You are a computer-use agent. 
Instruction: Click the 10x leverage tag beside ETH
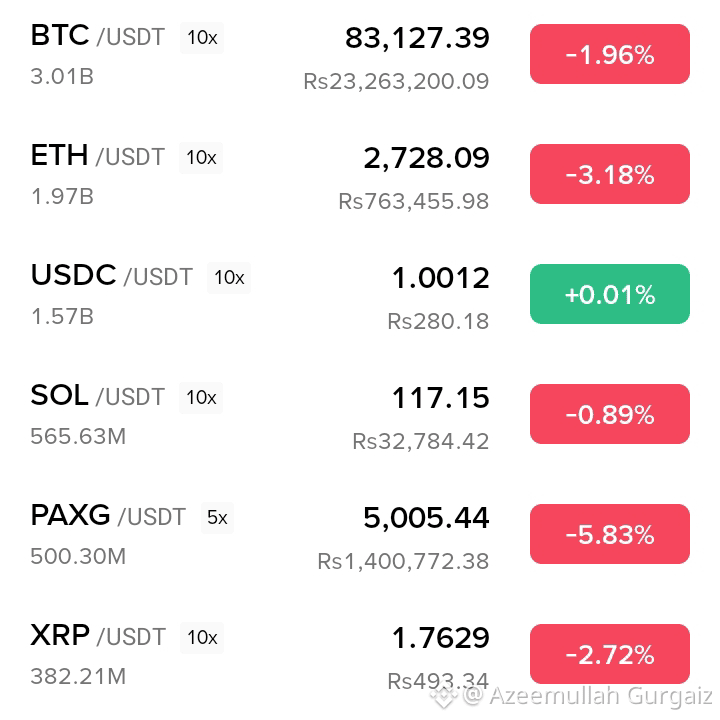201,158
